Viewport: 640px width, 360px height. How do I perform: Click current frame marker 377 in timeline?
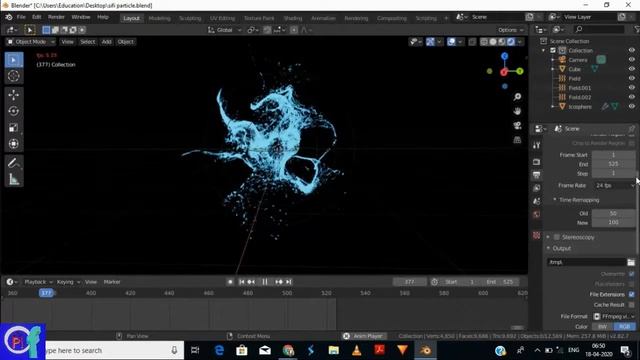pyautogui.click(x=47, y=293)
